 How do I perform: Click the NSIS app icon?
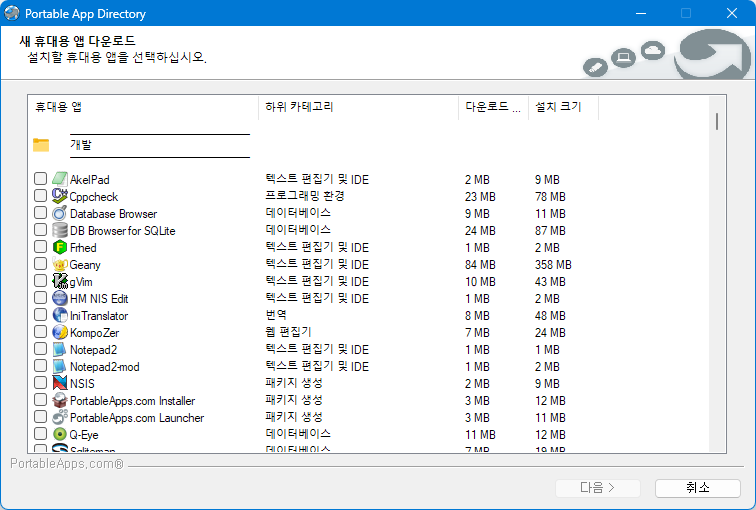[x=60, y=383]
